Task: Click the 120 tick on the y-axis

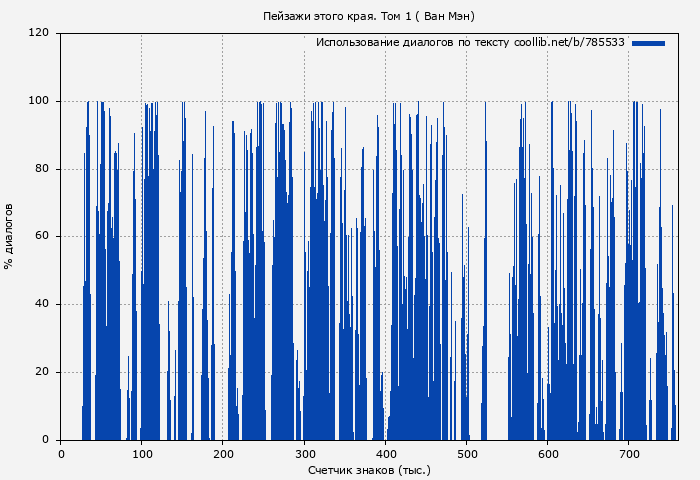Action: 39,33
